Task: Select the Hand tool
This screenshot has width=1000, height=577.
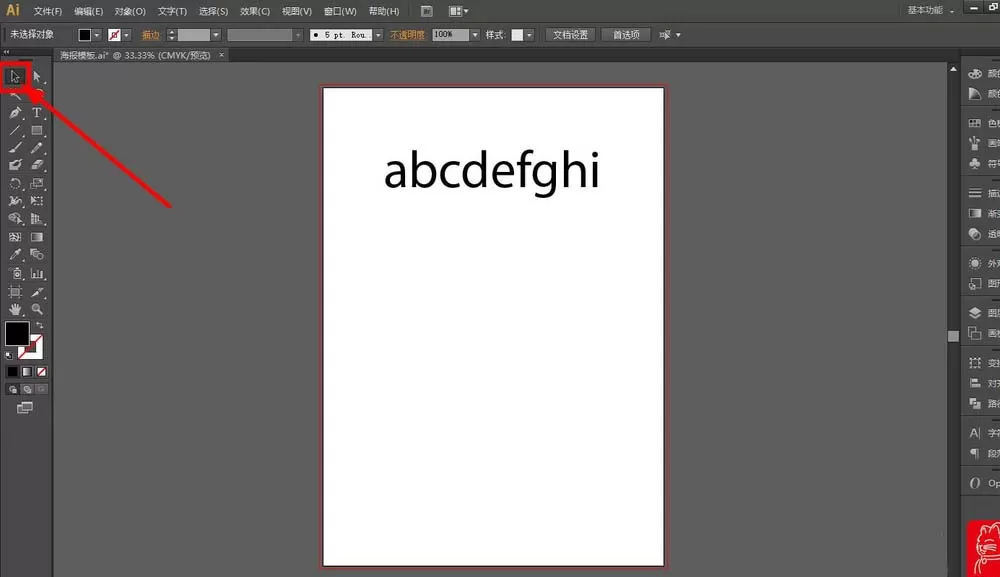Action: tap(15, 309)
